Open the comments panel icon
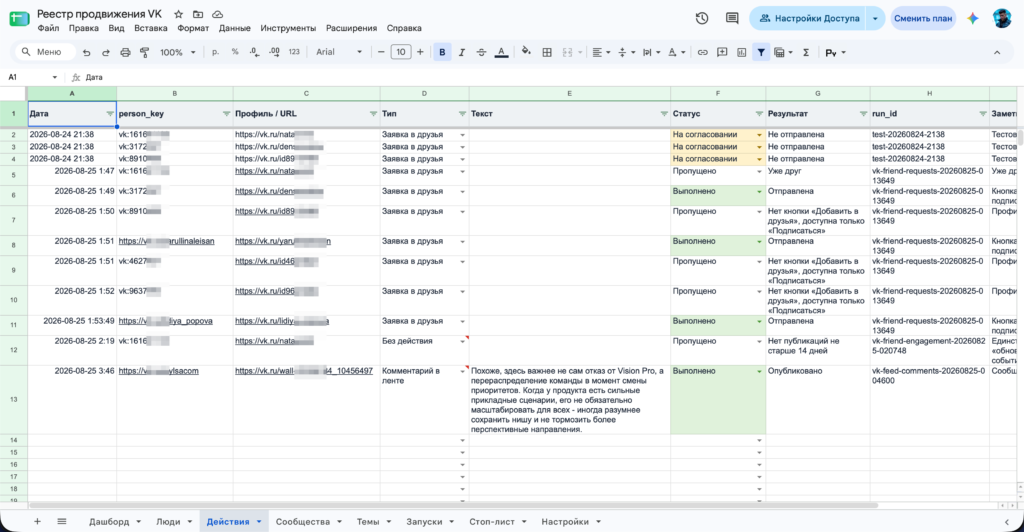This screenshot has height=532, width=1024. (732, 18)
